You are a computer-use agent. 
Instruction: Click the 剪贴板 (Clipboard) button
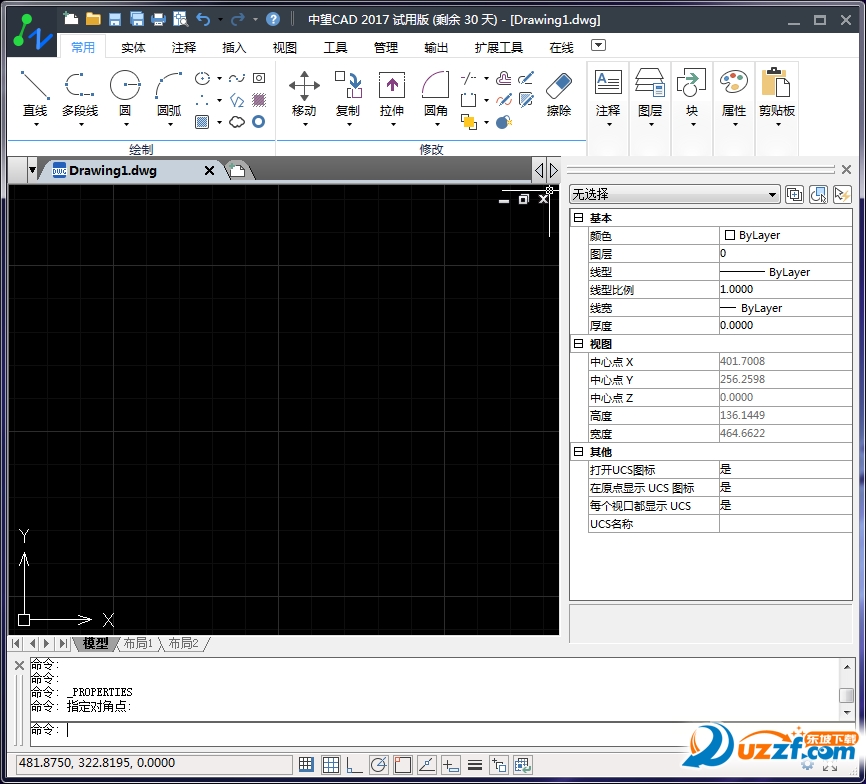click(x=776, y=95)
